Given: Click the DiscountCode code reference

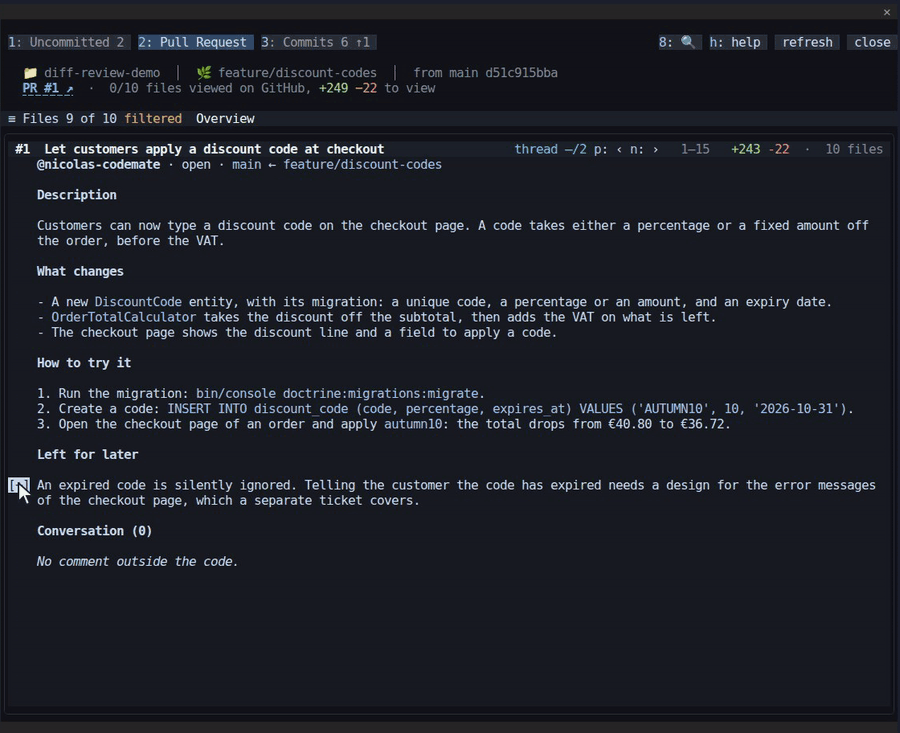Looking at the screenshot, I should [x=138, y=302].
